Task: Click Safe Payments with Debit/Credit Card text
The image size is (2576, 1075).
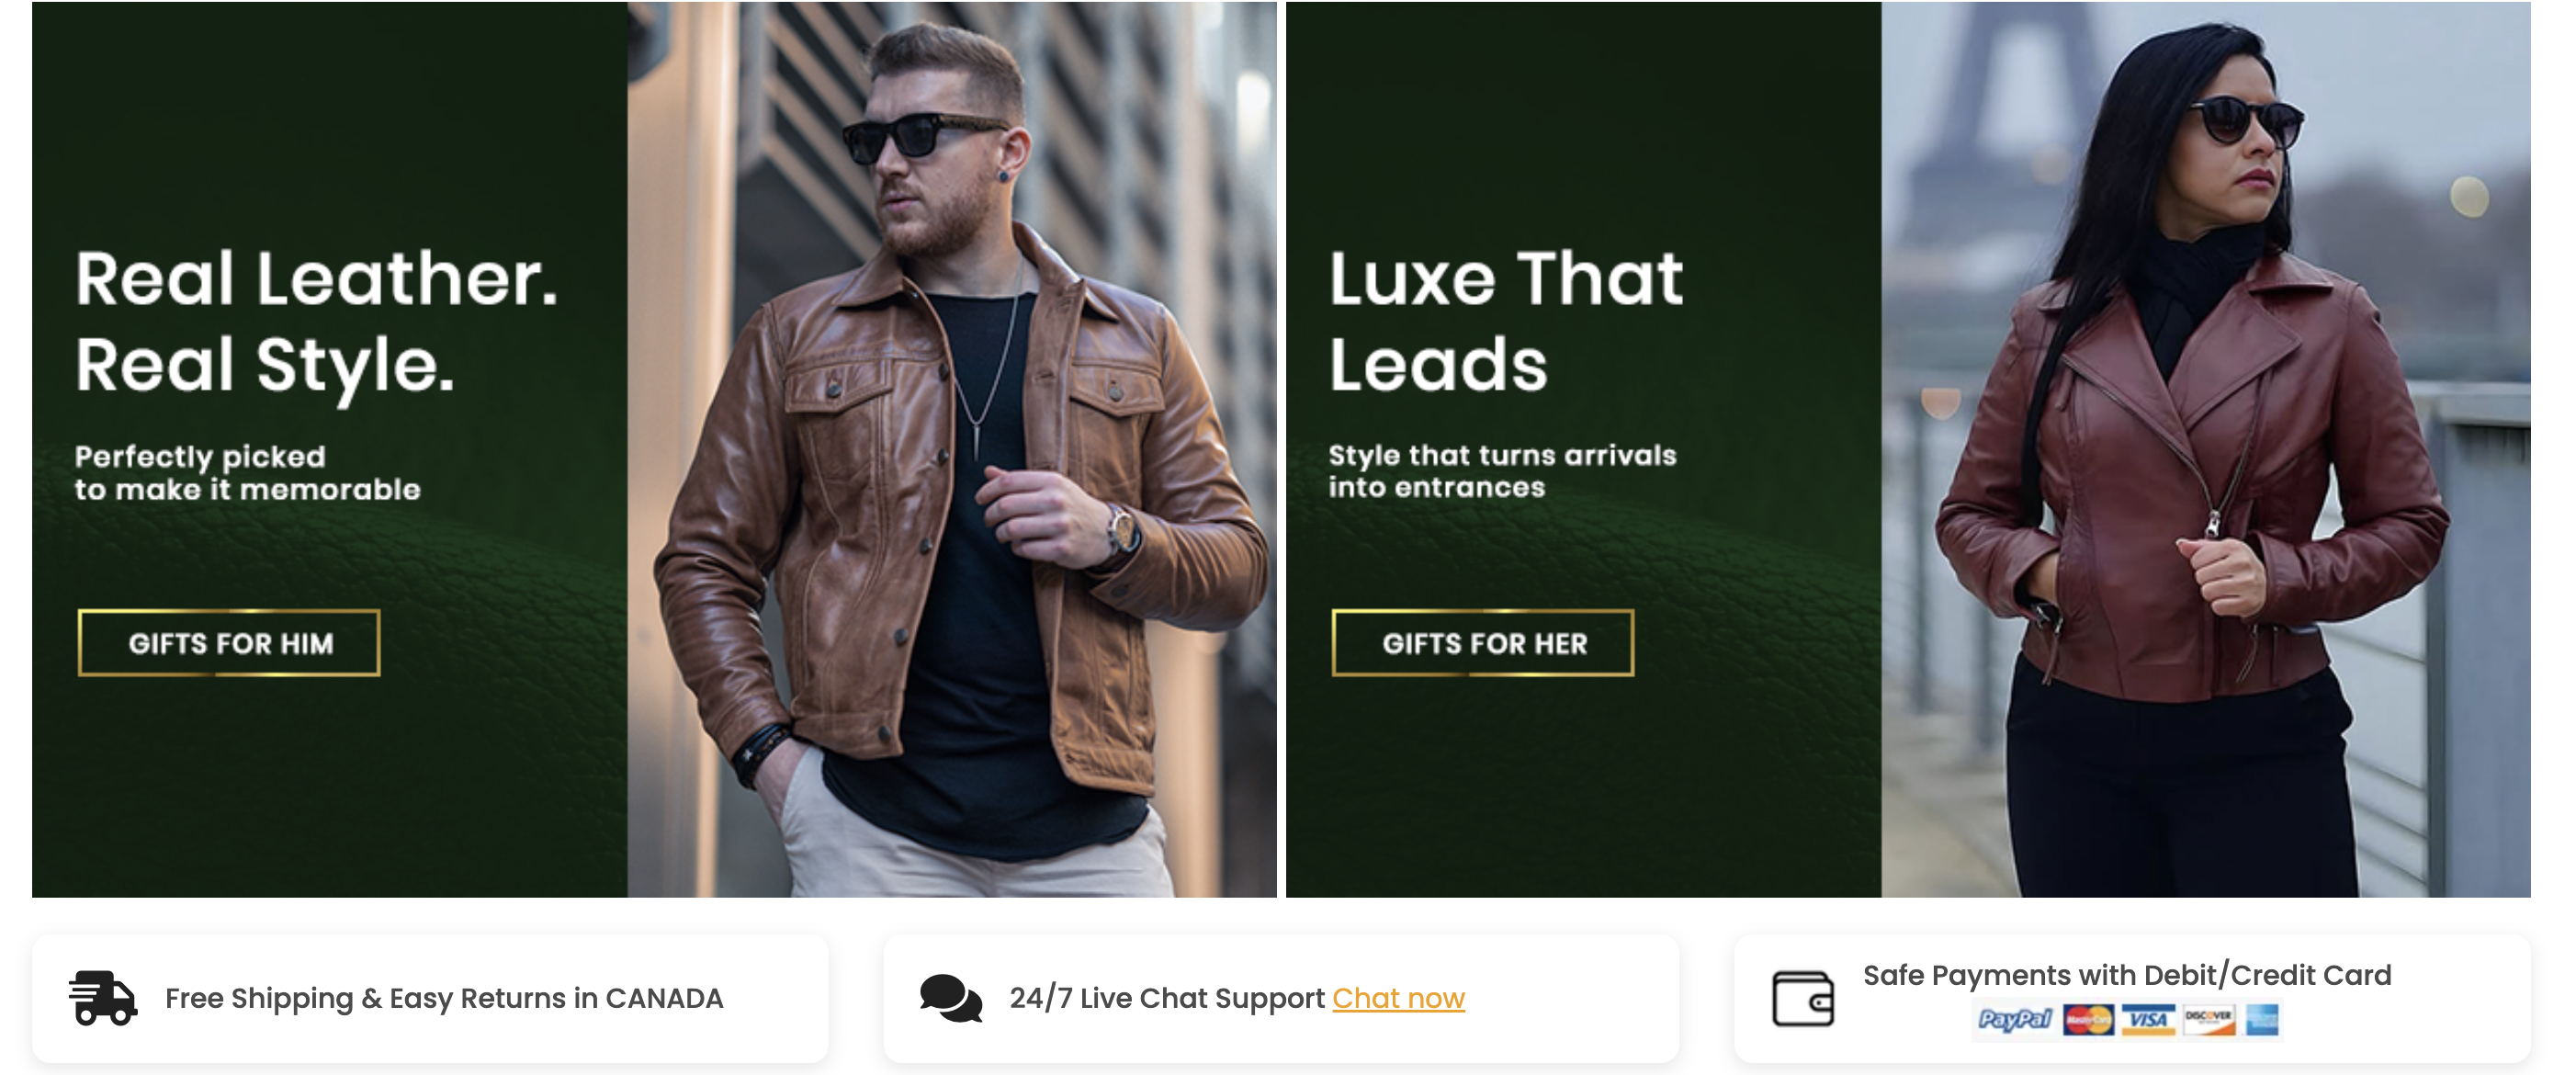Action: pyautogui.click(x=2127, y=975)
